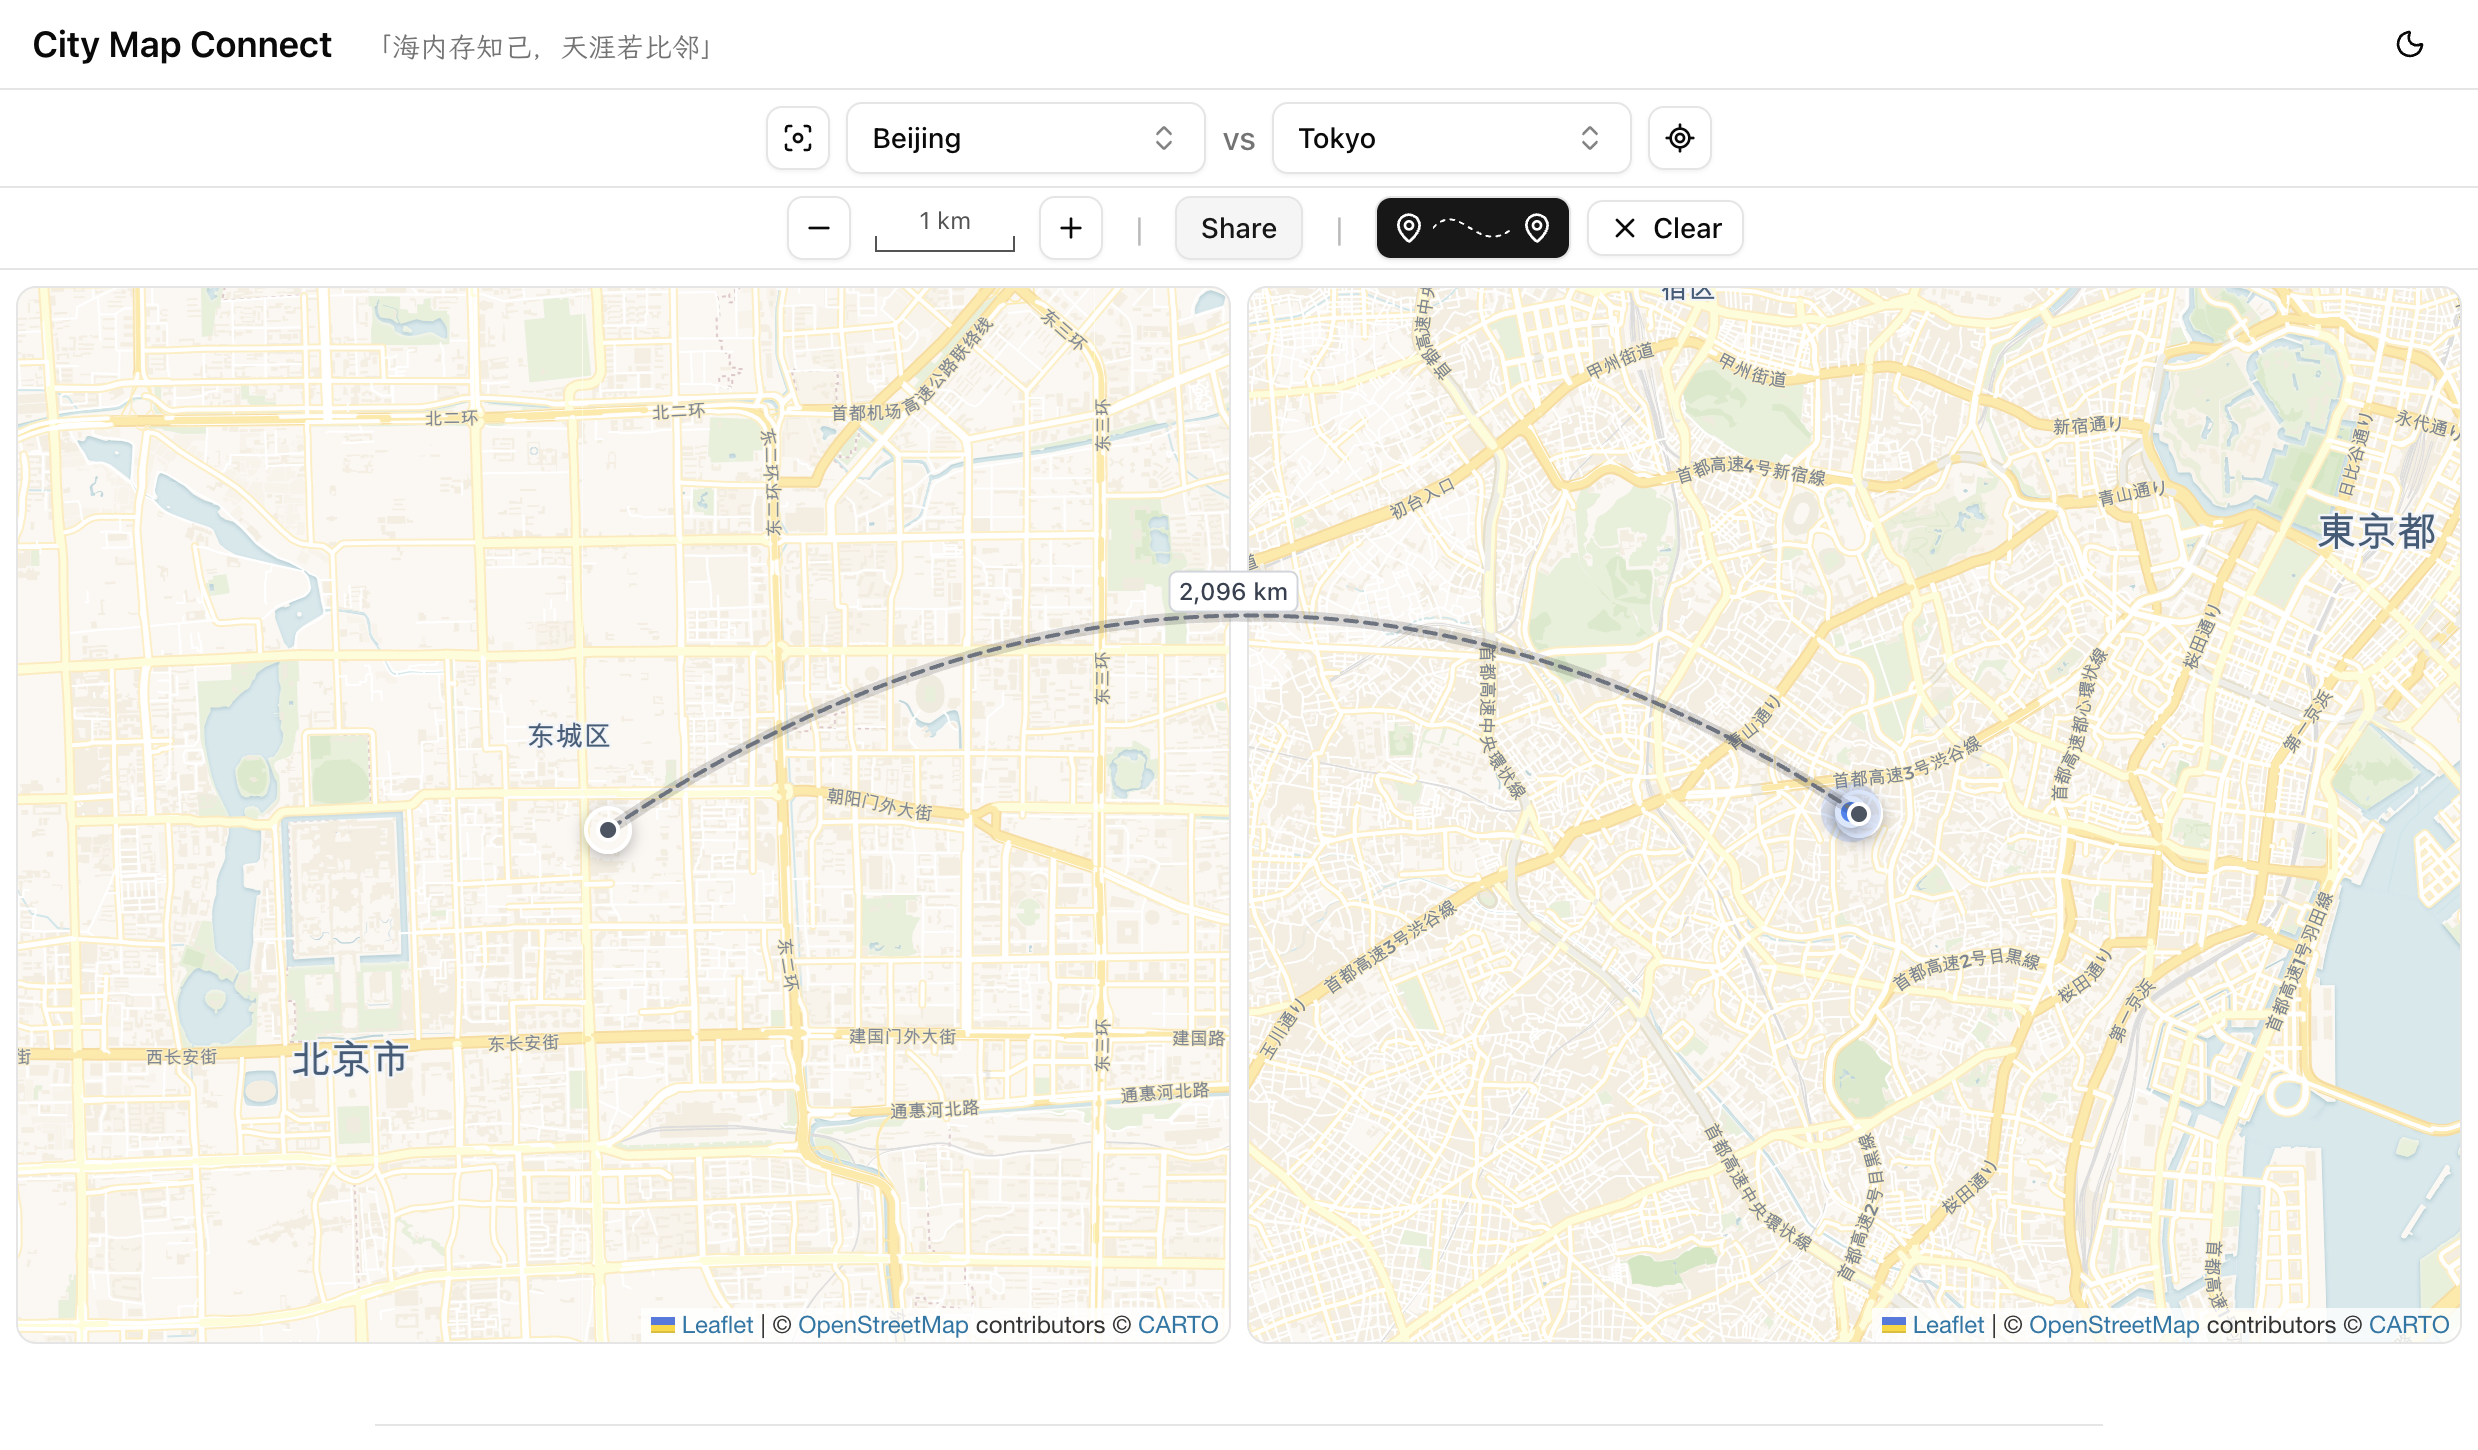Click the Beijing map marker pin

coord(608,830)
